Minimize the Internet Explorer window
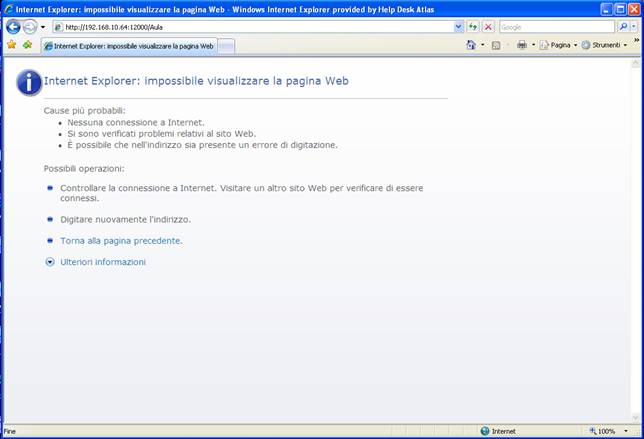 [607, 9]
